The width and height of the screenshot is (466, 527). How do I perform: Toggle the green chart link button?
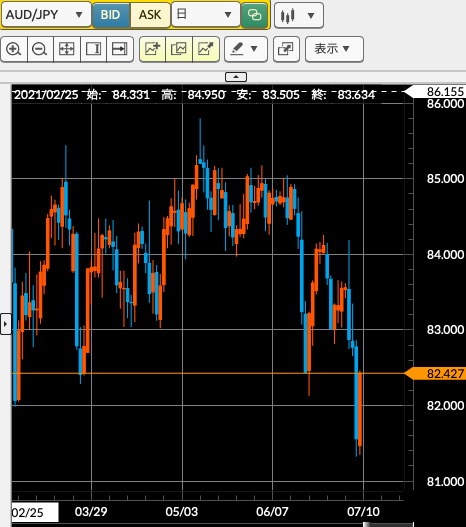(254, 15)
